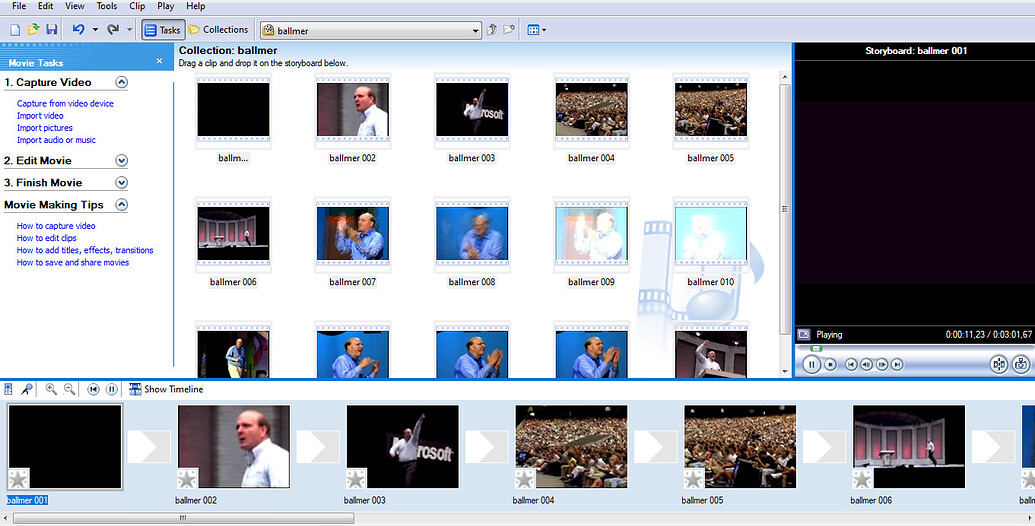Open the undo history dropdown arrow
This screenshot has width=1035, height=526.
point(94,30)
